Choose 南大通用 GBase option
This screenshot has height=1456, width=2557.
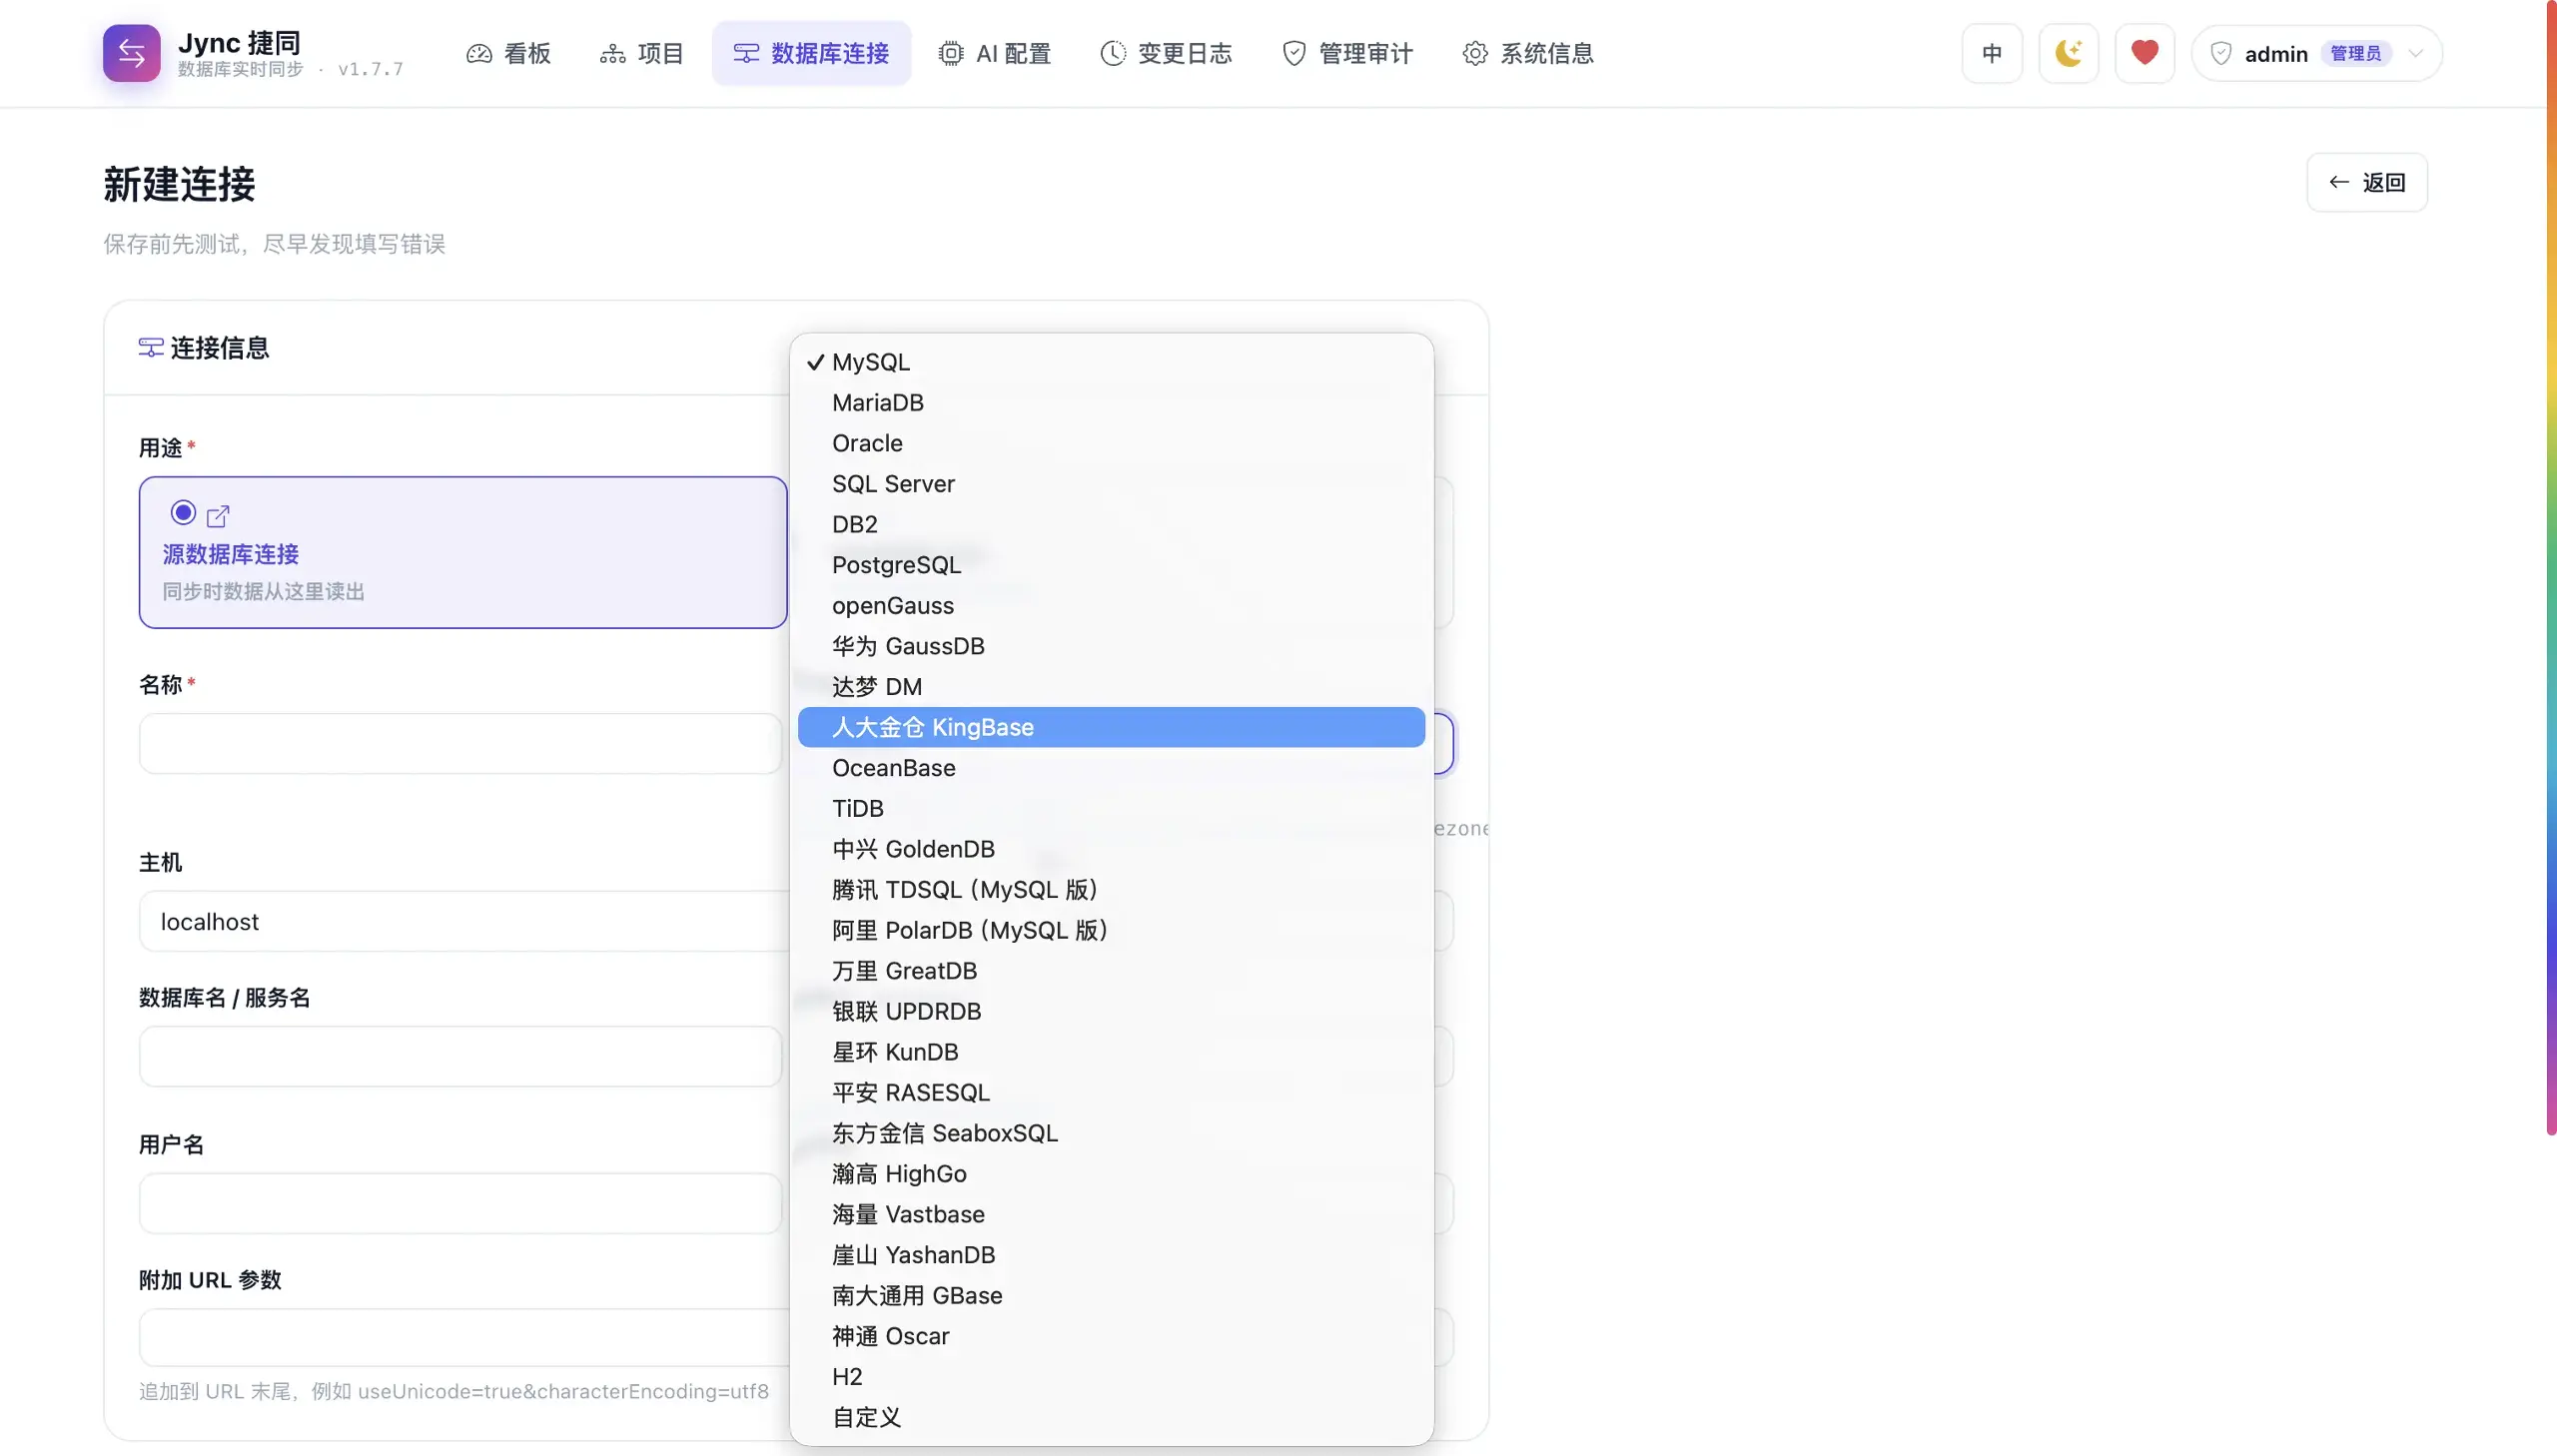(1111, 1296)
